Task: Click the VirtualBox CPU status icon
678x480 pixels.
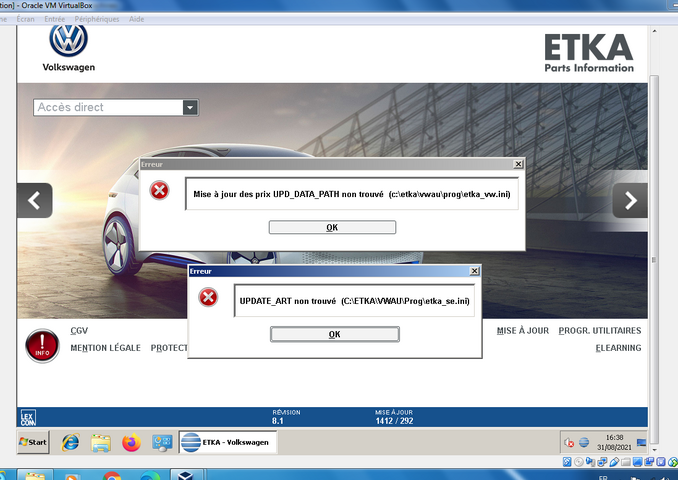Action: (x=661, y=462)
